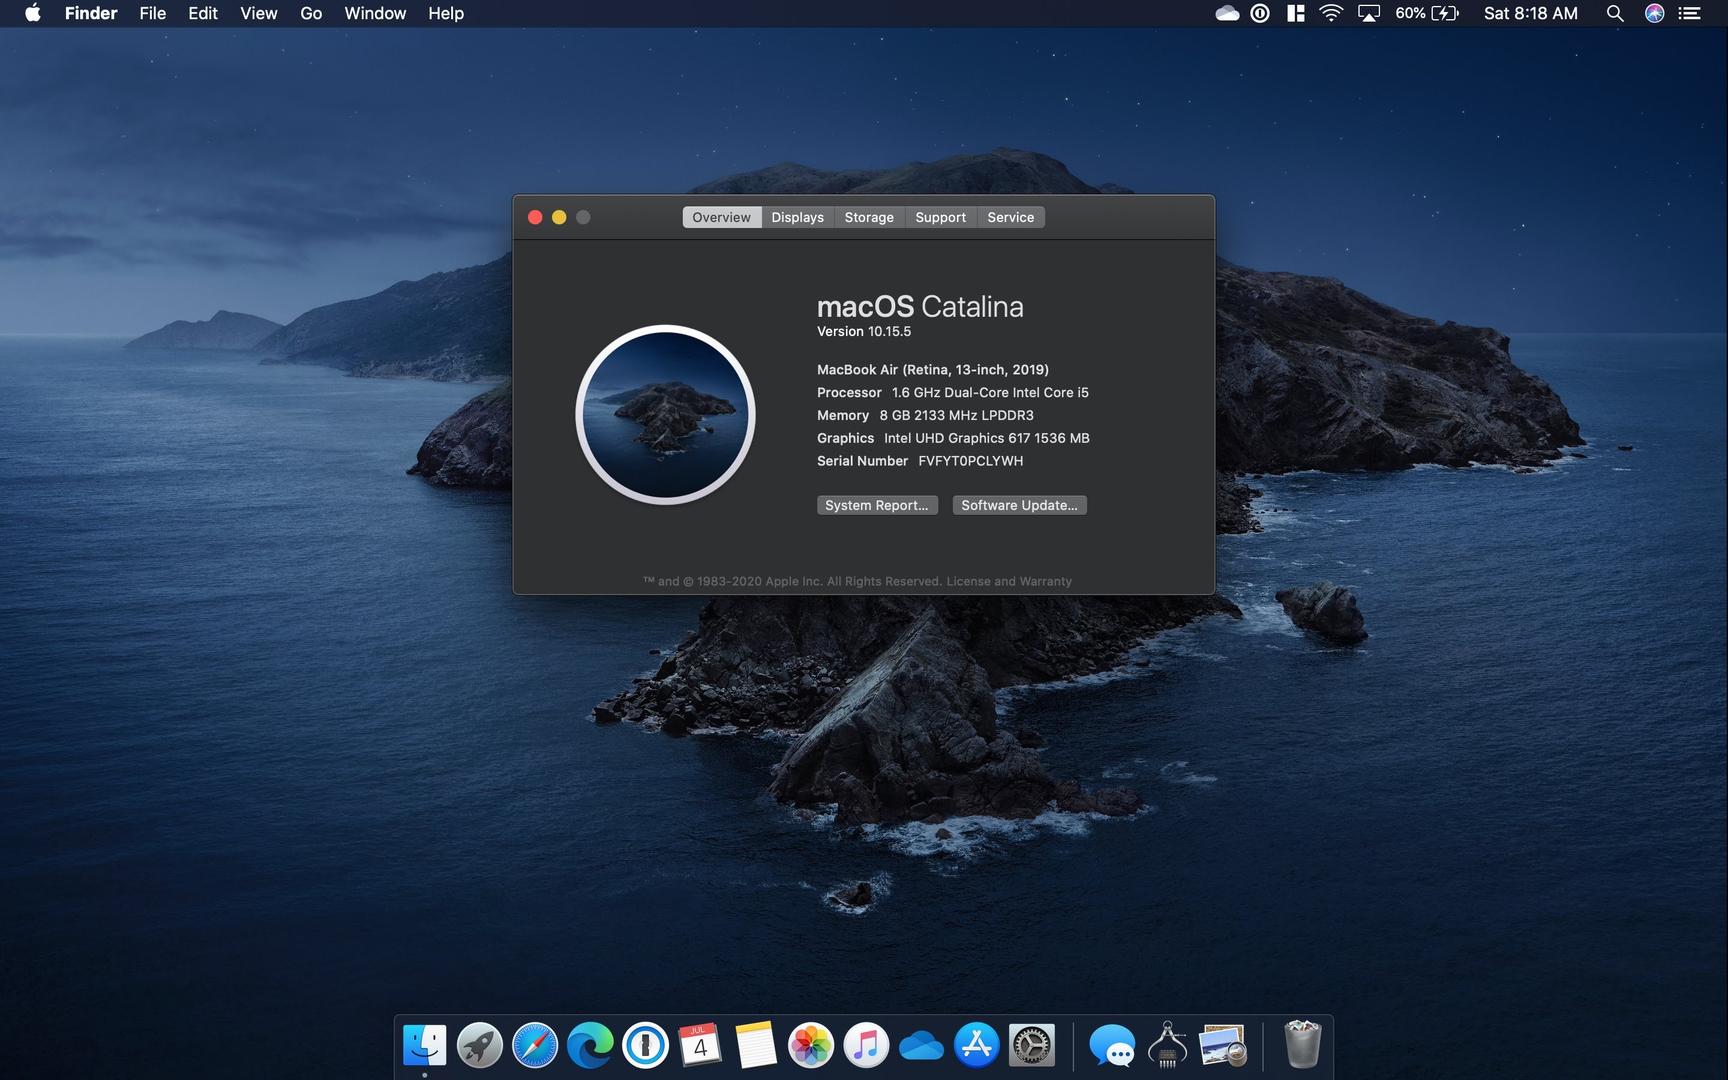Switch to the Service tab
Screen dimensions: 1728x1080
[x=1010, y=217]
